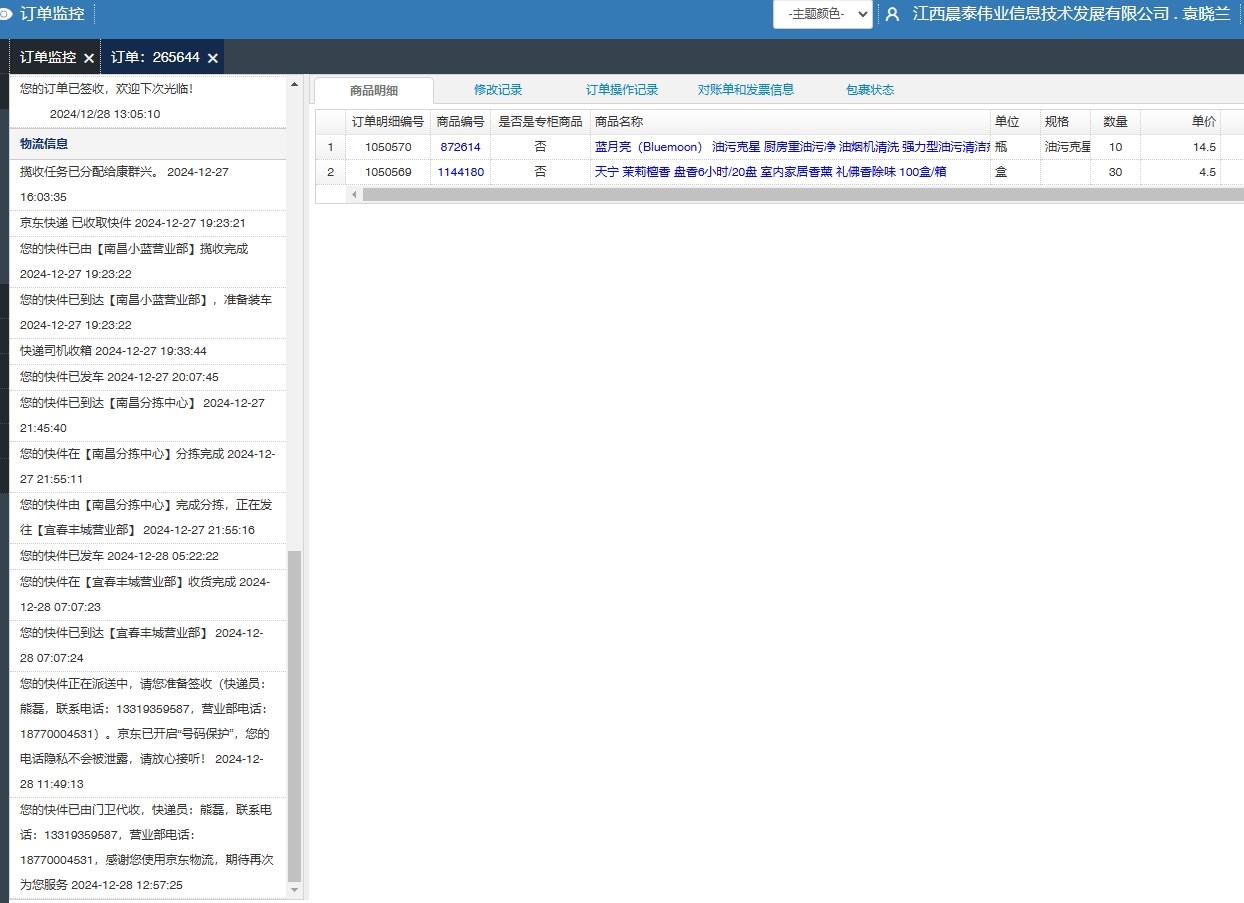Click the quantity cell showing 30
Image resolution: width=1244 pixels, height=903 pixels.
coord(1115,172)
